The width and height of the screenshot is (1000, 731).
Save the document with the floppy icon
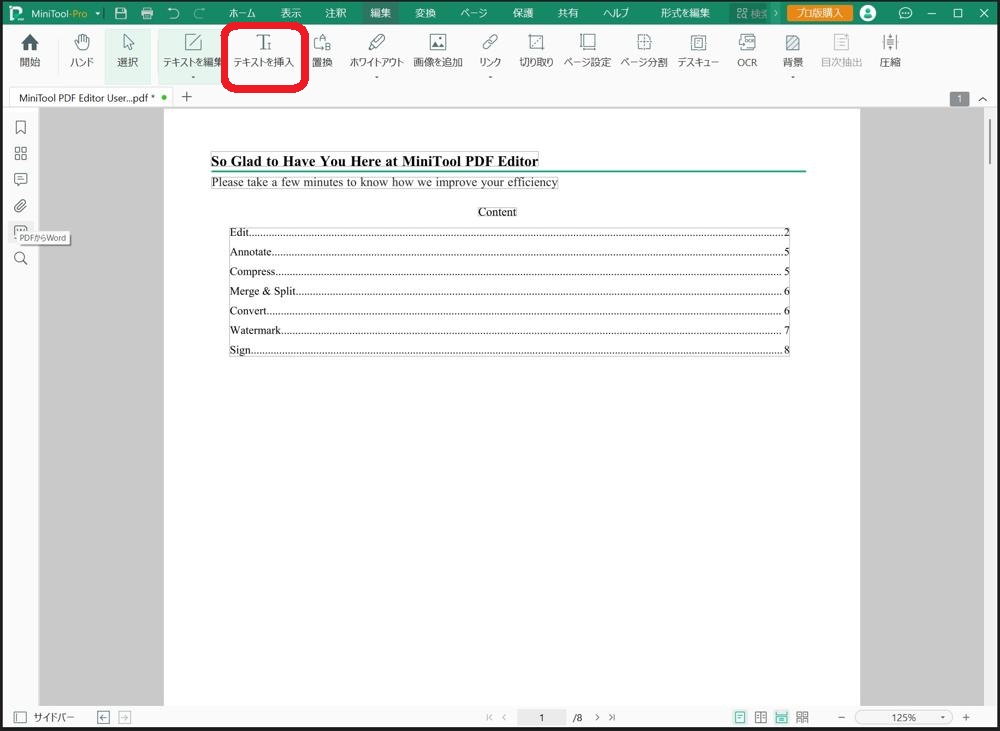[x=121, y=13]
